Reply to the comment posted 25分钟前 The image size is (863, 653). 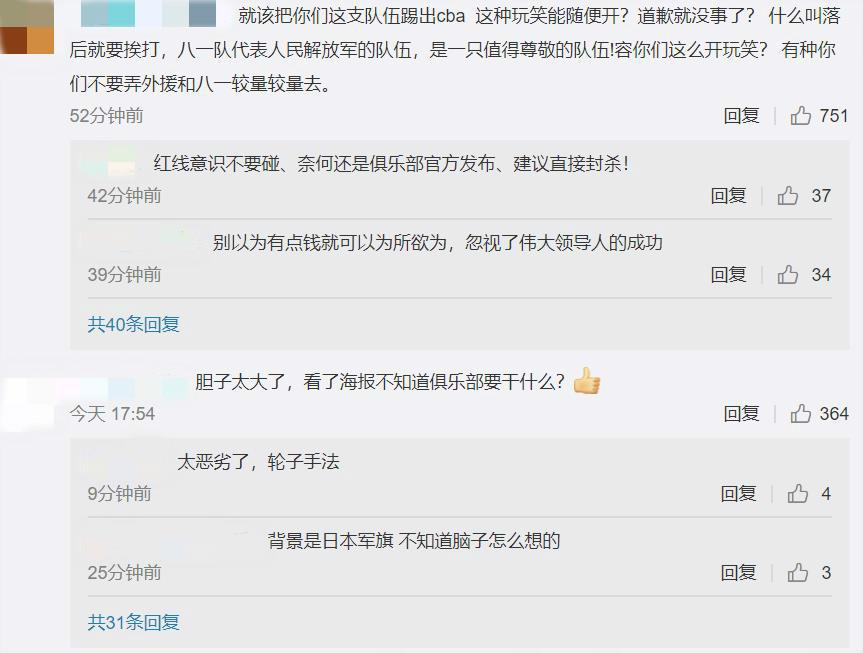pyautogui.click(x=739, y=573)
